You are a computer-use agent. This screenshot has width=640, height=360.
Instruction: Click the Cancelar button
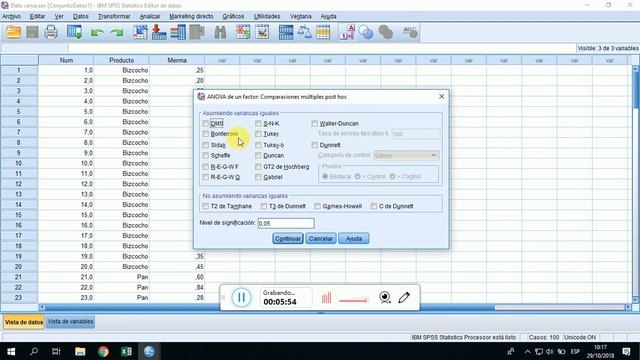[320, 238]
